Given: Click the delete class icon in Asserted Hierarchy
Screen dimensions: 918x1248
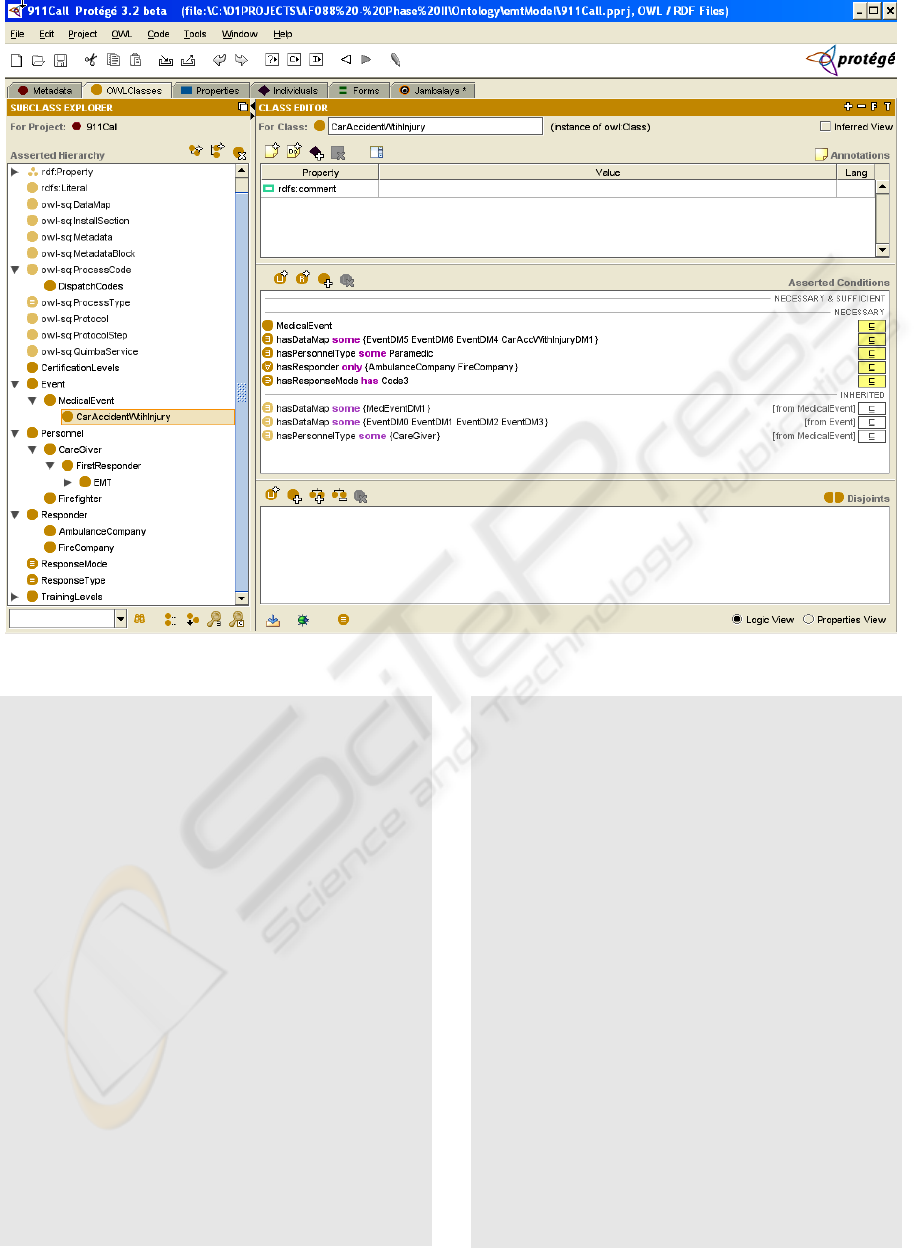Looking at the screenshot, I should [239, 153].
